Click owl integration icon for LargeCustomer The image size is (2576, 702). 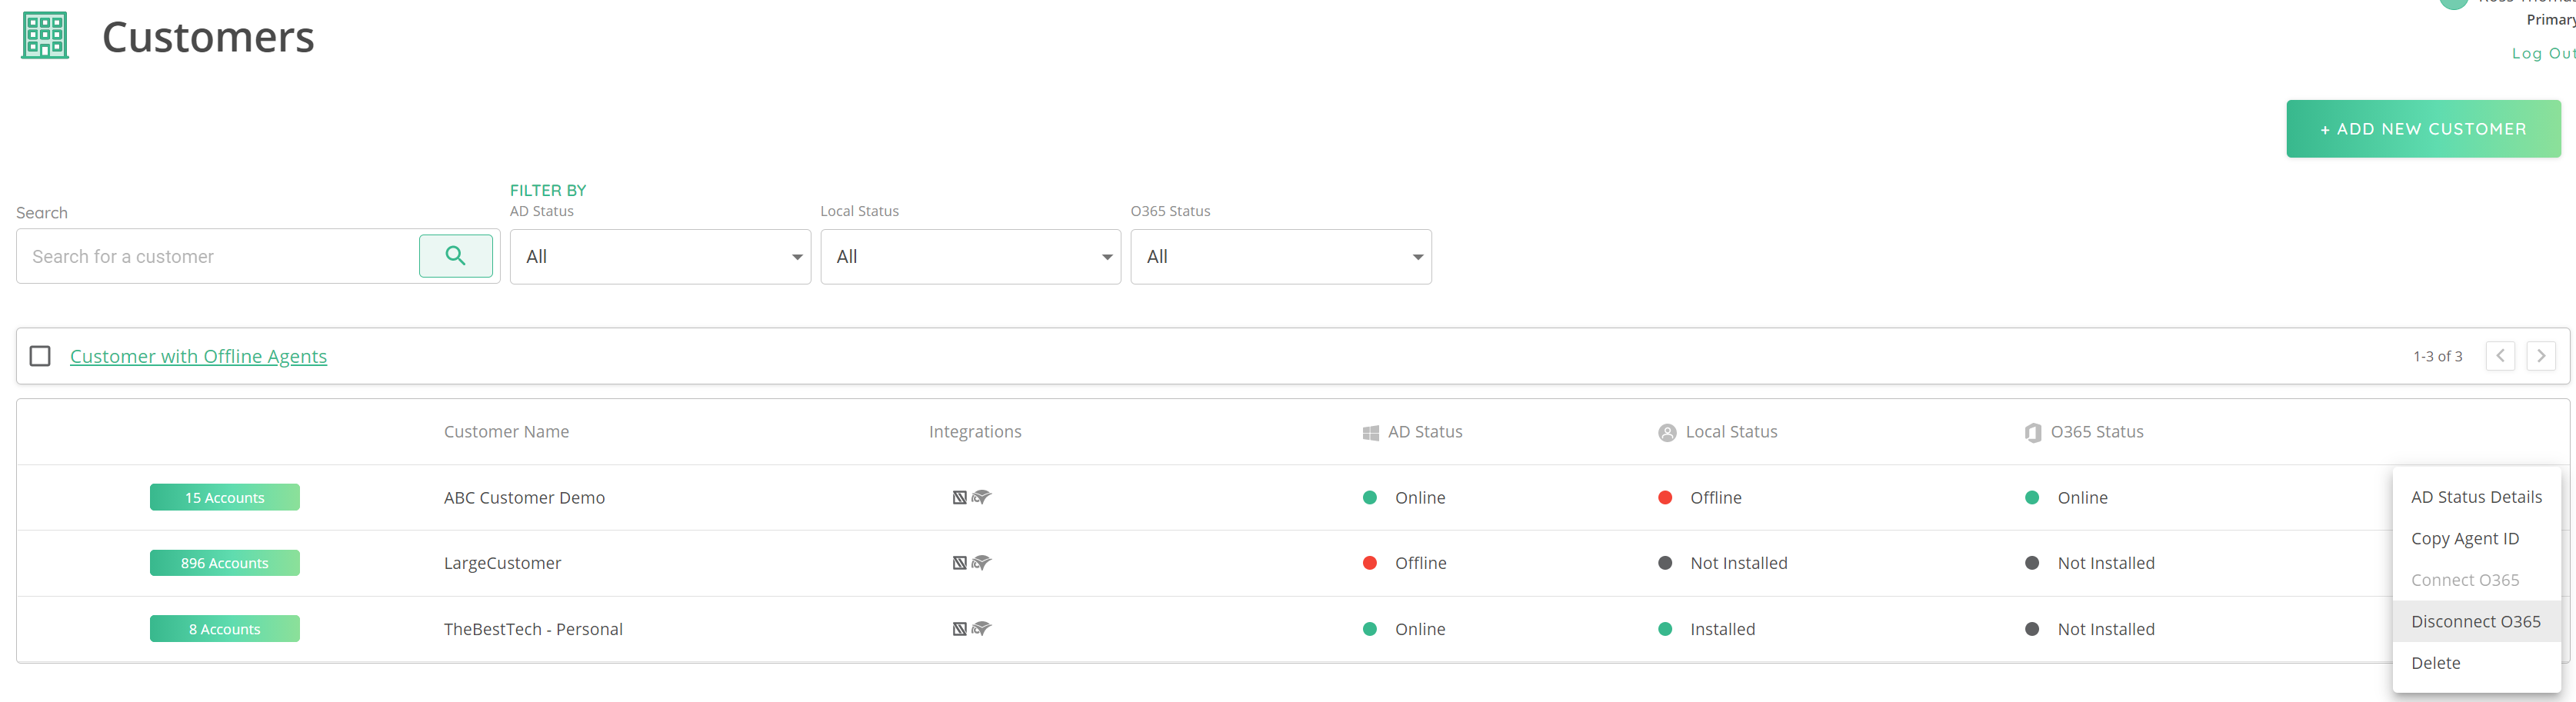pos(981,563)
